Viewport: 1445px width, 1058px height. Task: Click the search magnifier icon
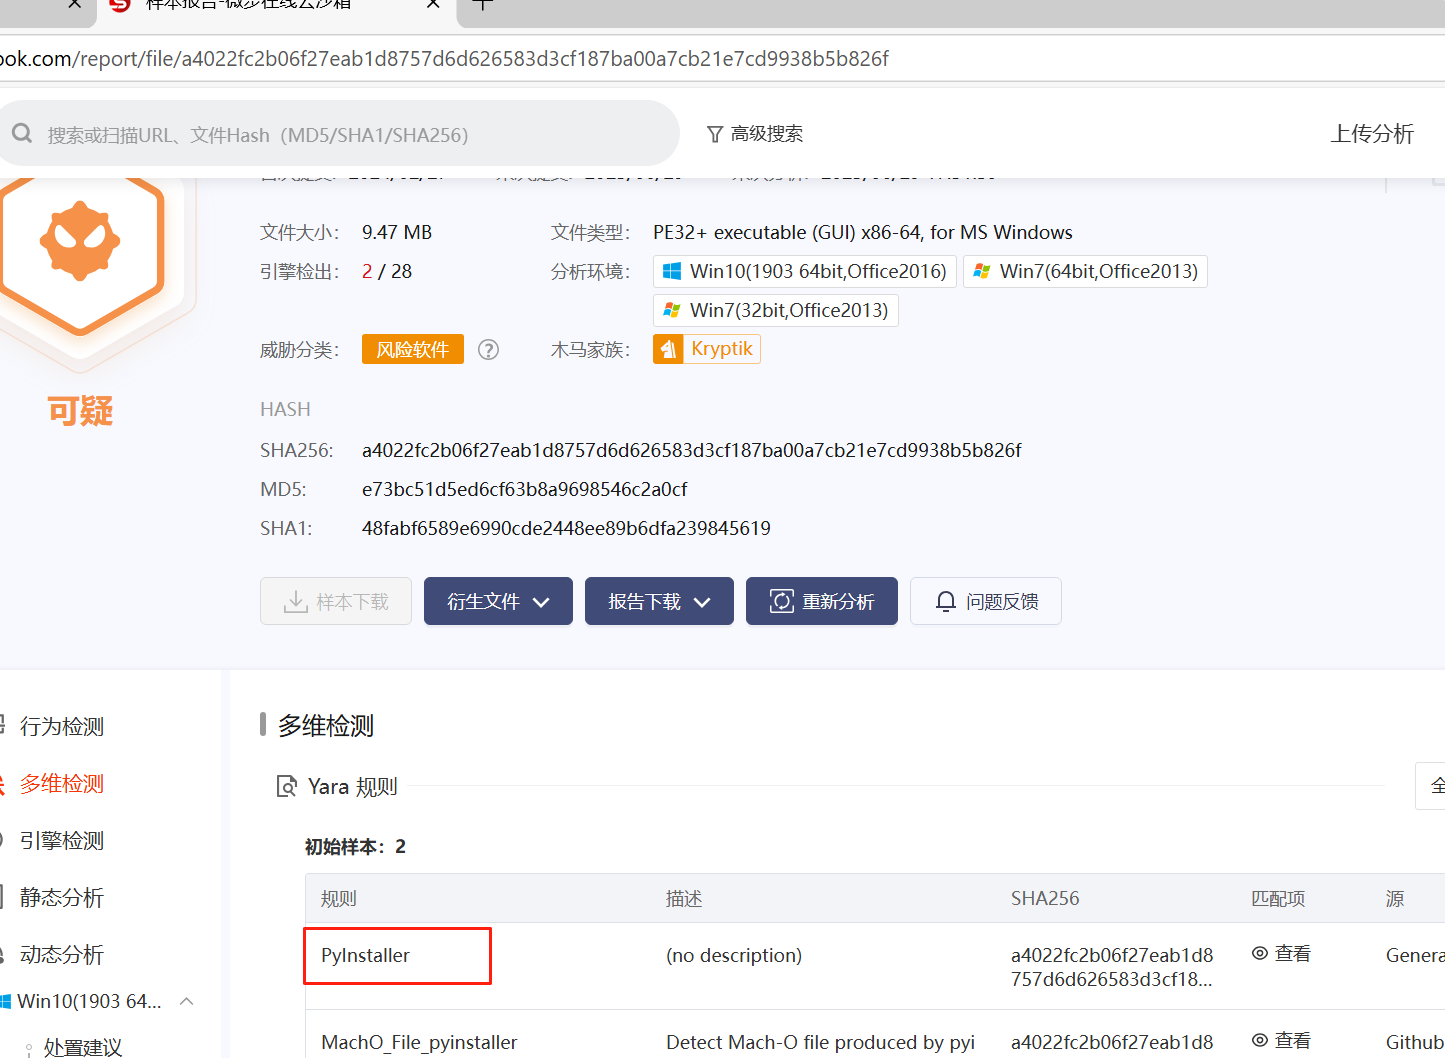[x=22, y=134]
